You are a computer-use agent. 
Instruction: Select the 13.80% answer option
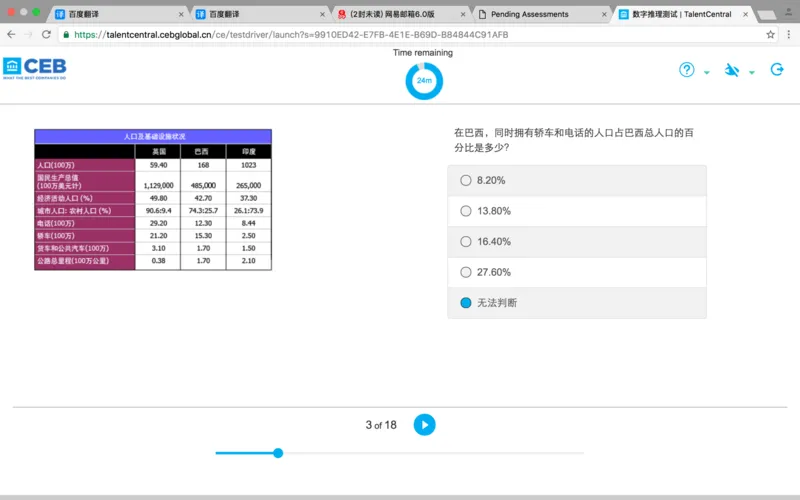pyautogui.click(x=577, y=211)
